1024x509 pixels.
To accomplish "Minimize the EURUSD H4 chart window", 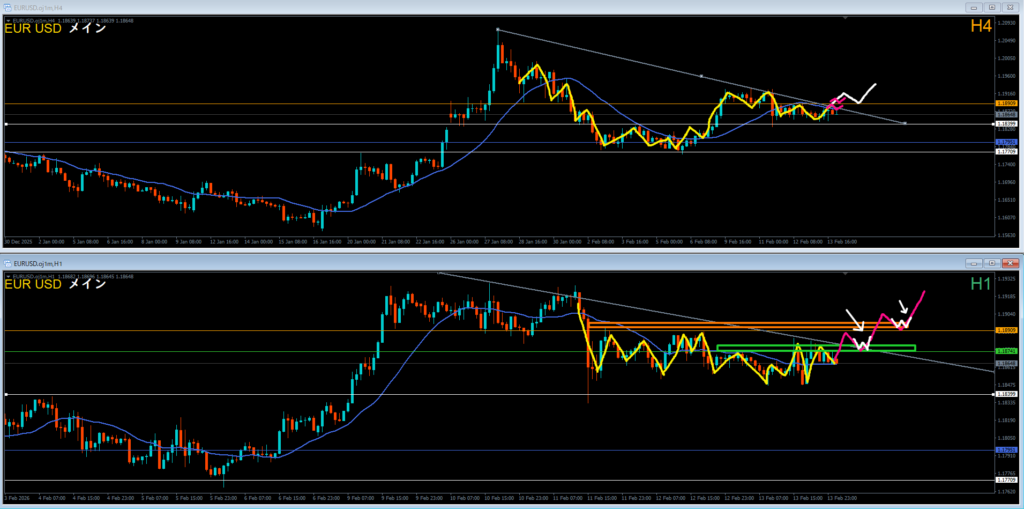I will pos(974,7).
